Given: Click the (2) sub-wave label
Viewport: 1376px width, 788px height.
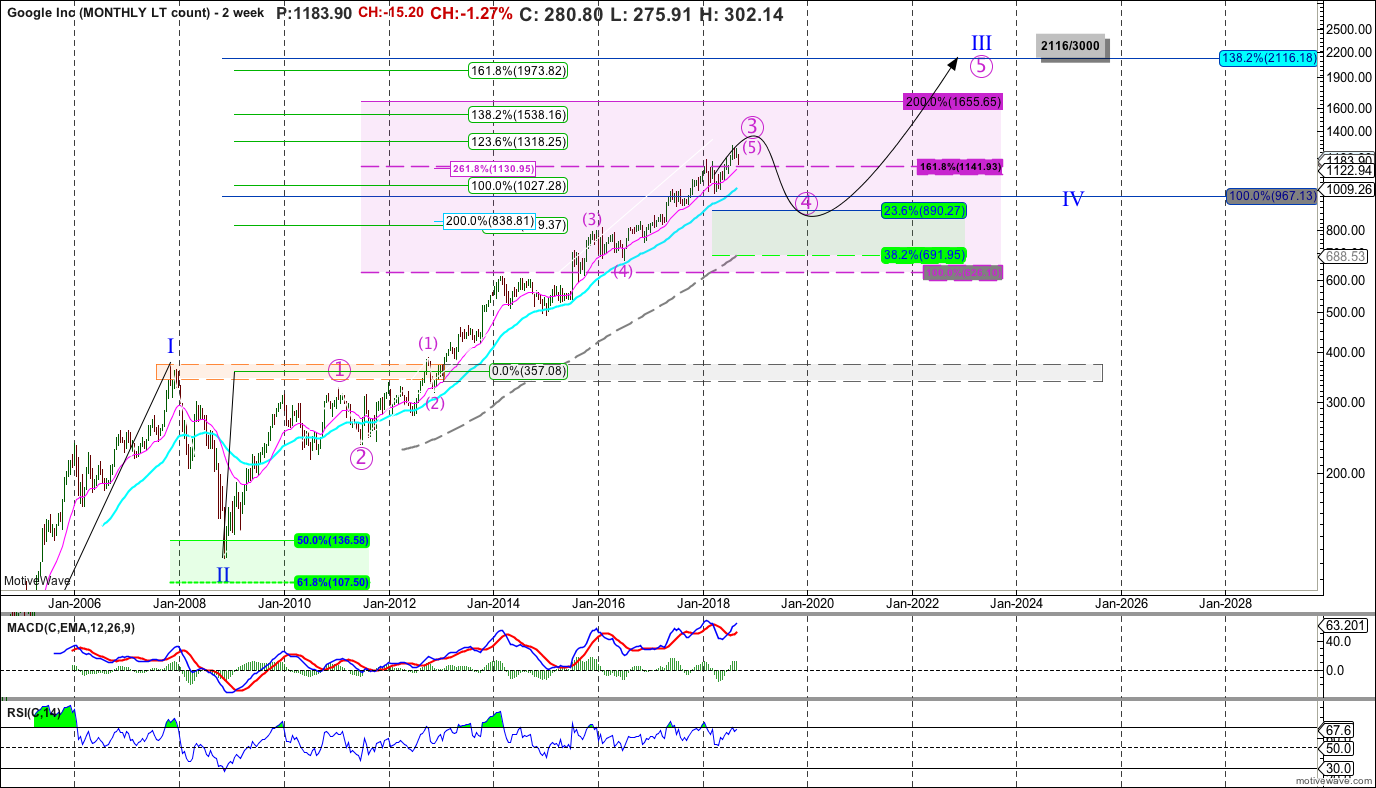Looking at the screenshot, I should tap(435, 403).
